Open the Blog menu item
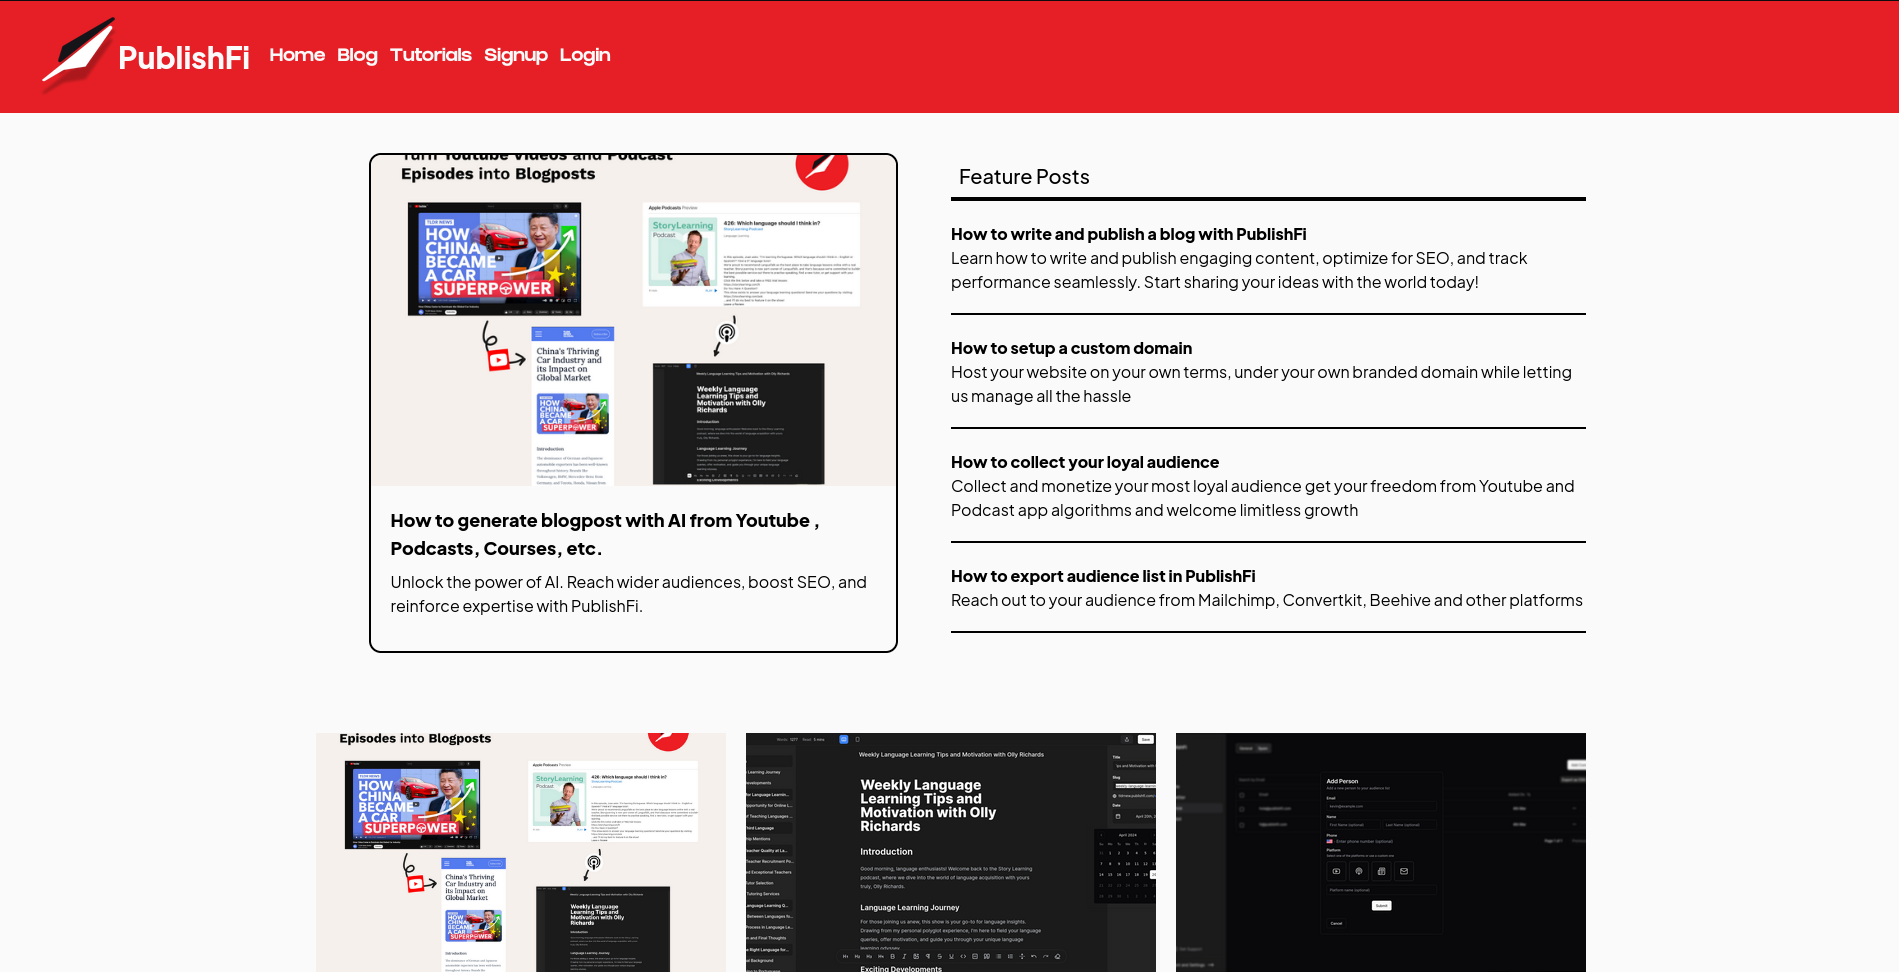This screenshot has width=1899, height=972. 357,55
